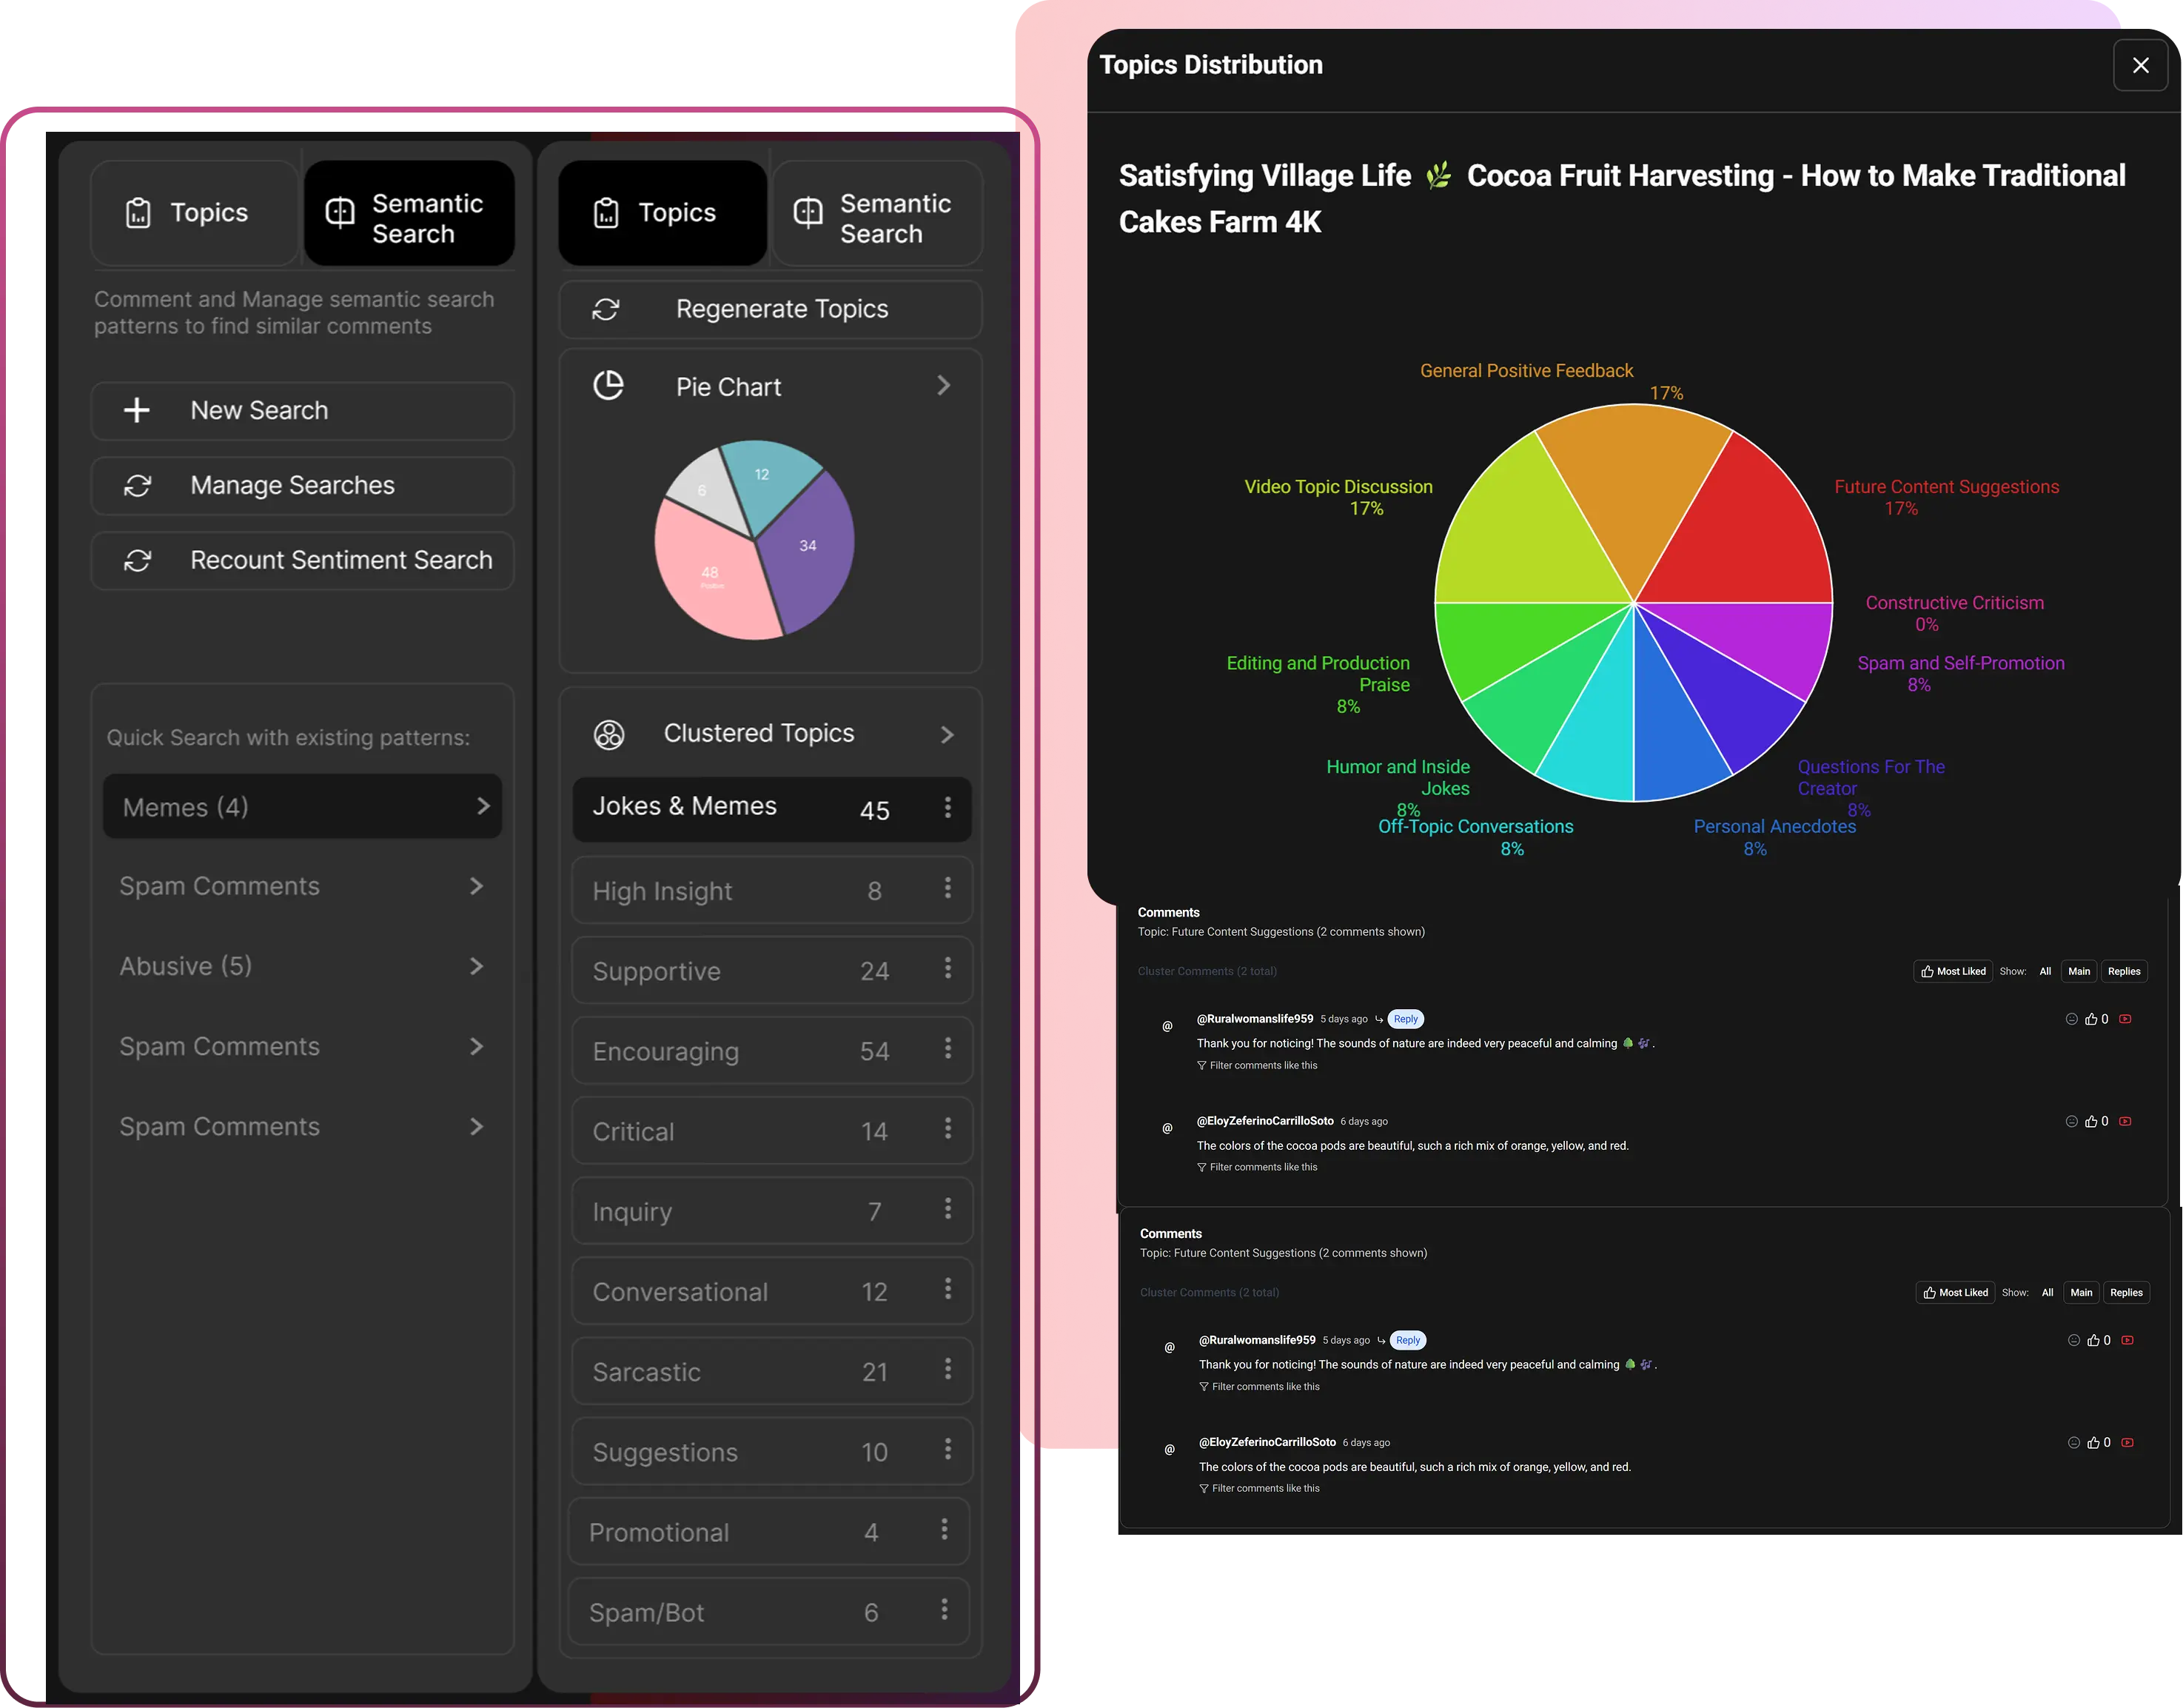Click the neutral sentiment face icon on a comment
This screenshot has height=1708, width=2183.
tap(2071, 1019)
